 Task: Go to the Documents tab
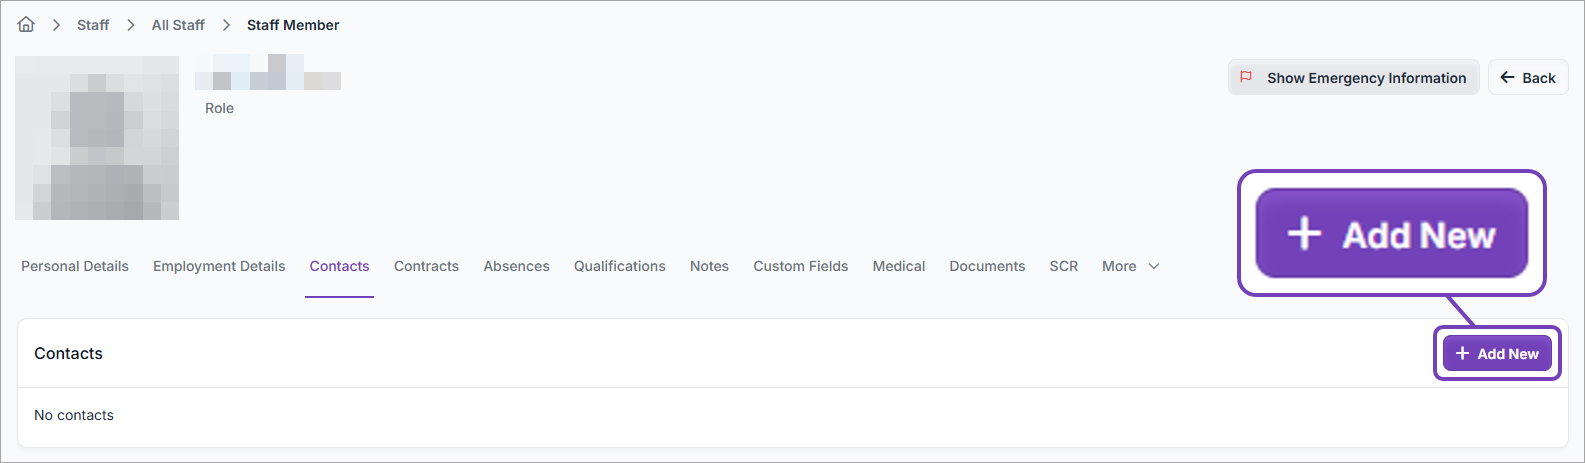click(987, 266)
